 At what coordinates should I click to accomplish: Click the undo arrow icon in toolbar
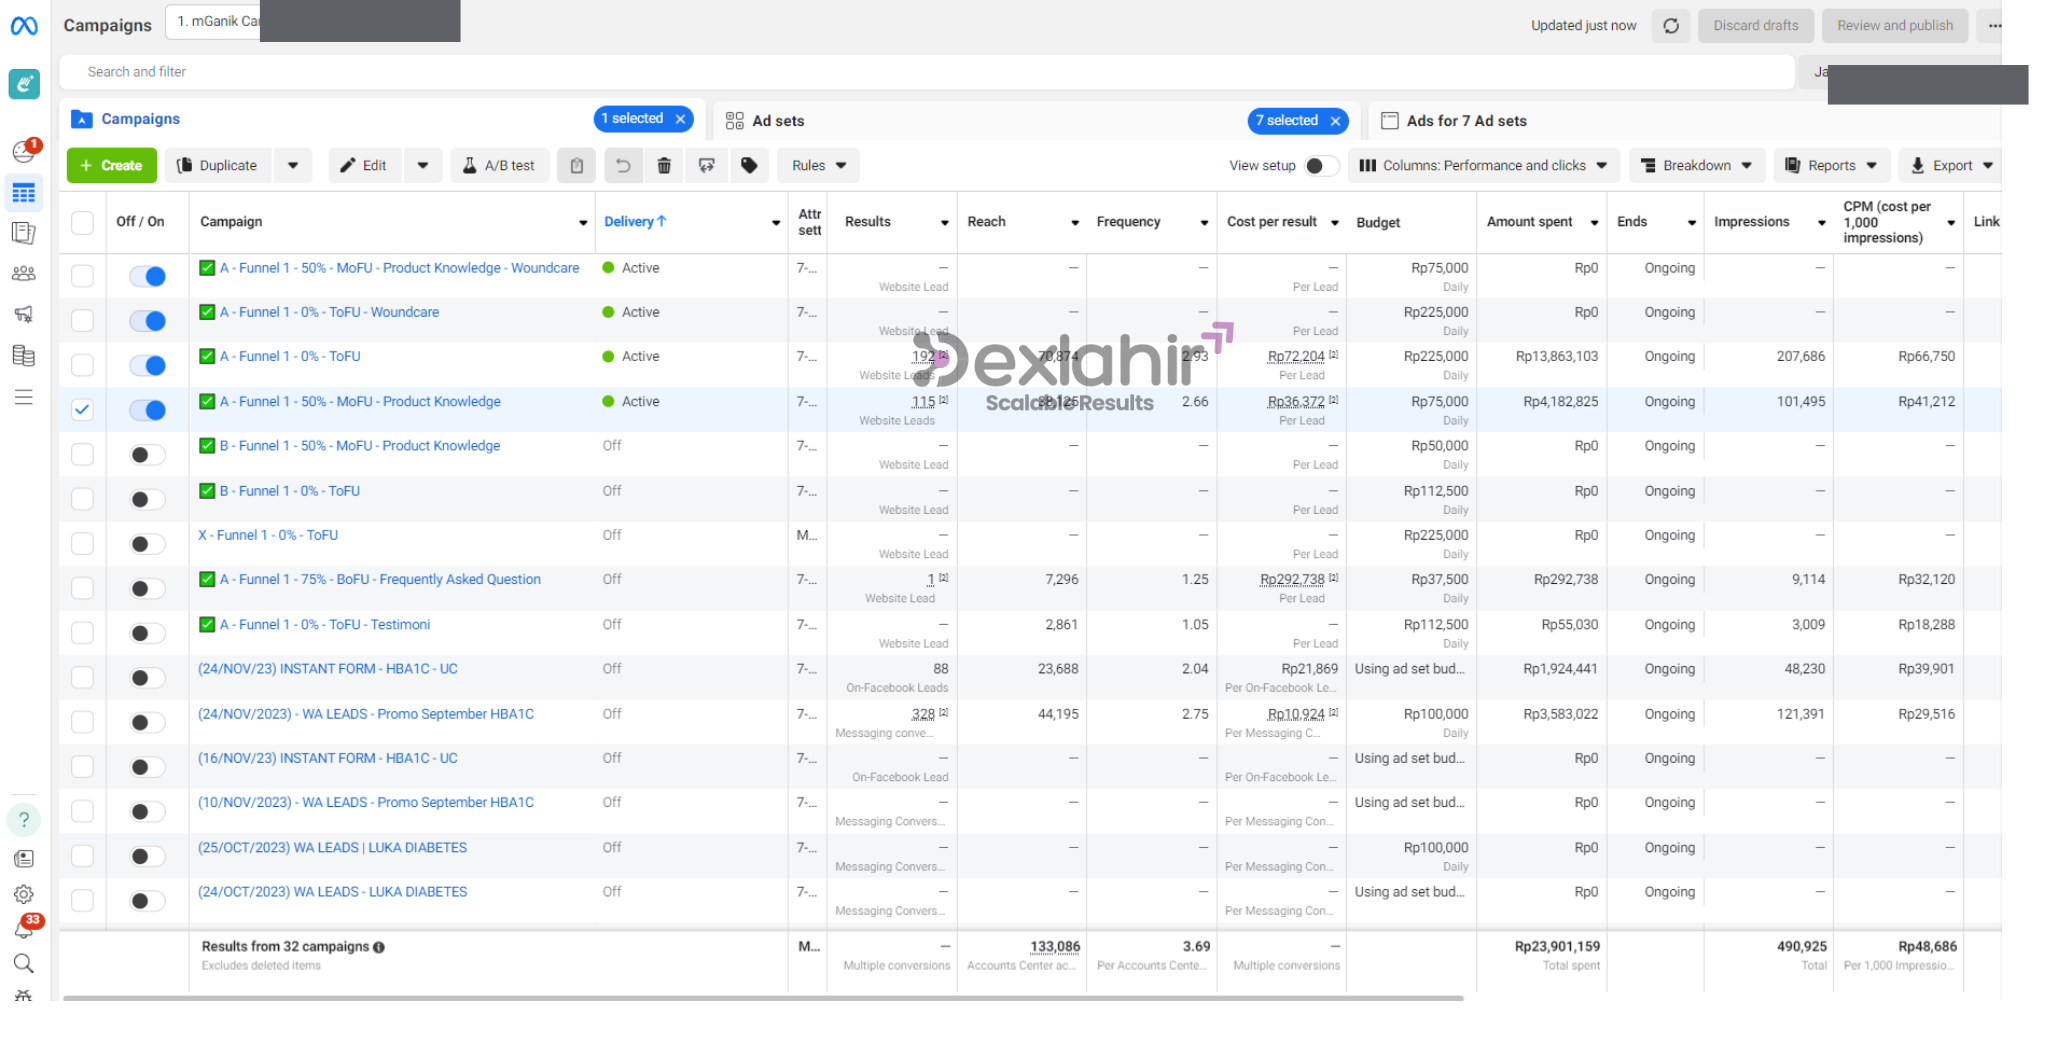click(x=622, y=166)
